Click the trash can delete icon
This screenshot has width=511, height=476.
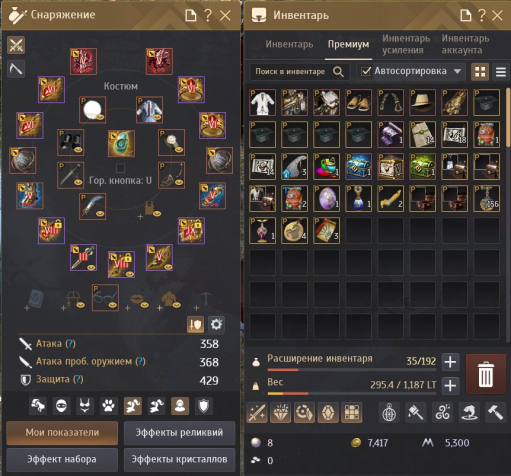coord(486,375)
